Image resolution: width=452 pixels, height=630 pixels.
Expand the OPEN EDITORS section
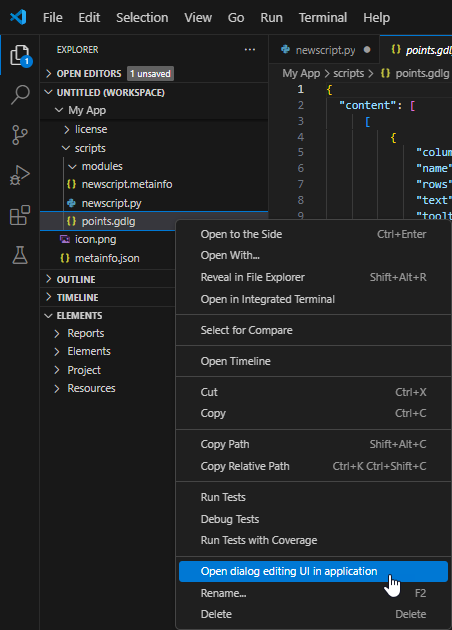click(x=49, y=74)
